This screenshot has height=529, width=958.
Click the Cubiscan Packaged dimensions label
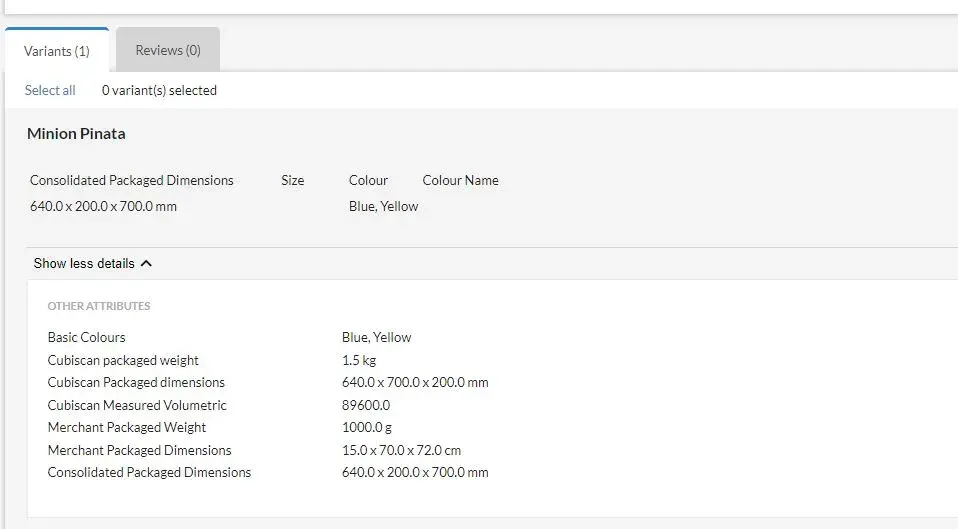coord(136,382)
